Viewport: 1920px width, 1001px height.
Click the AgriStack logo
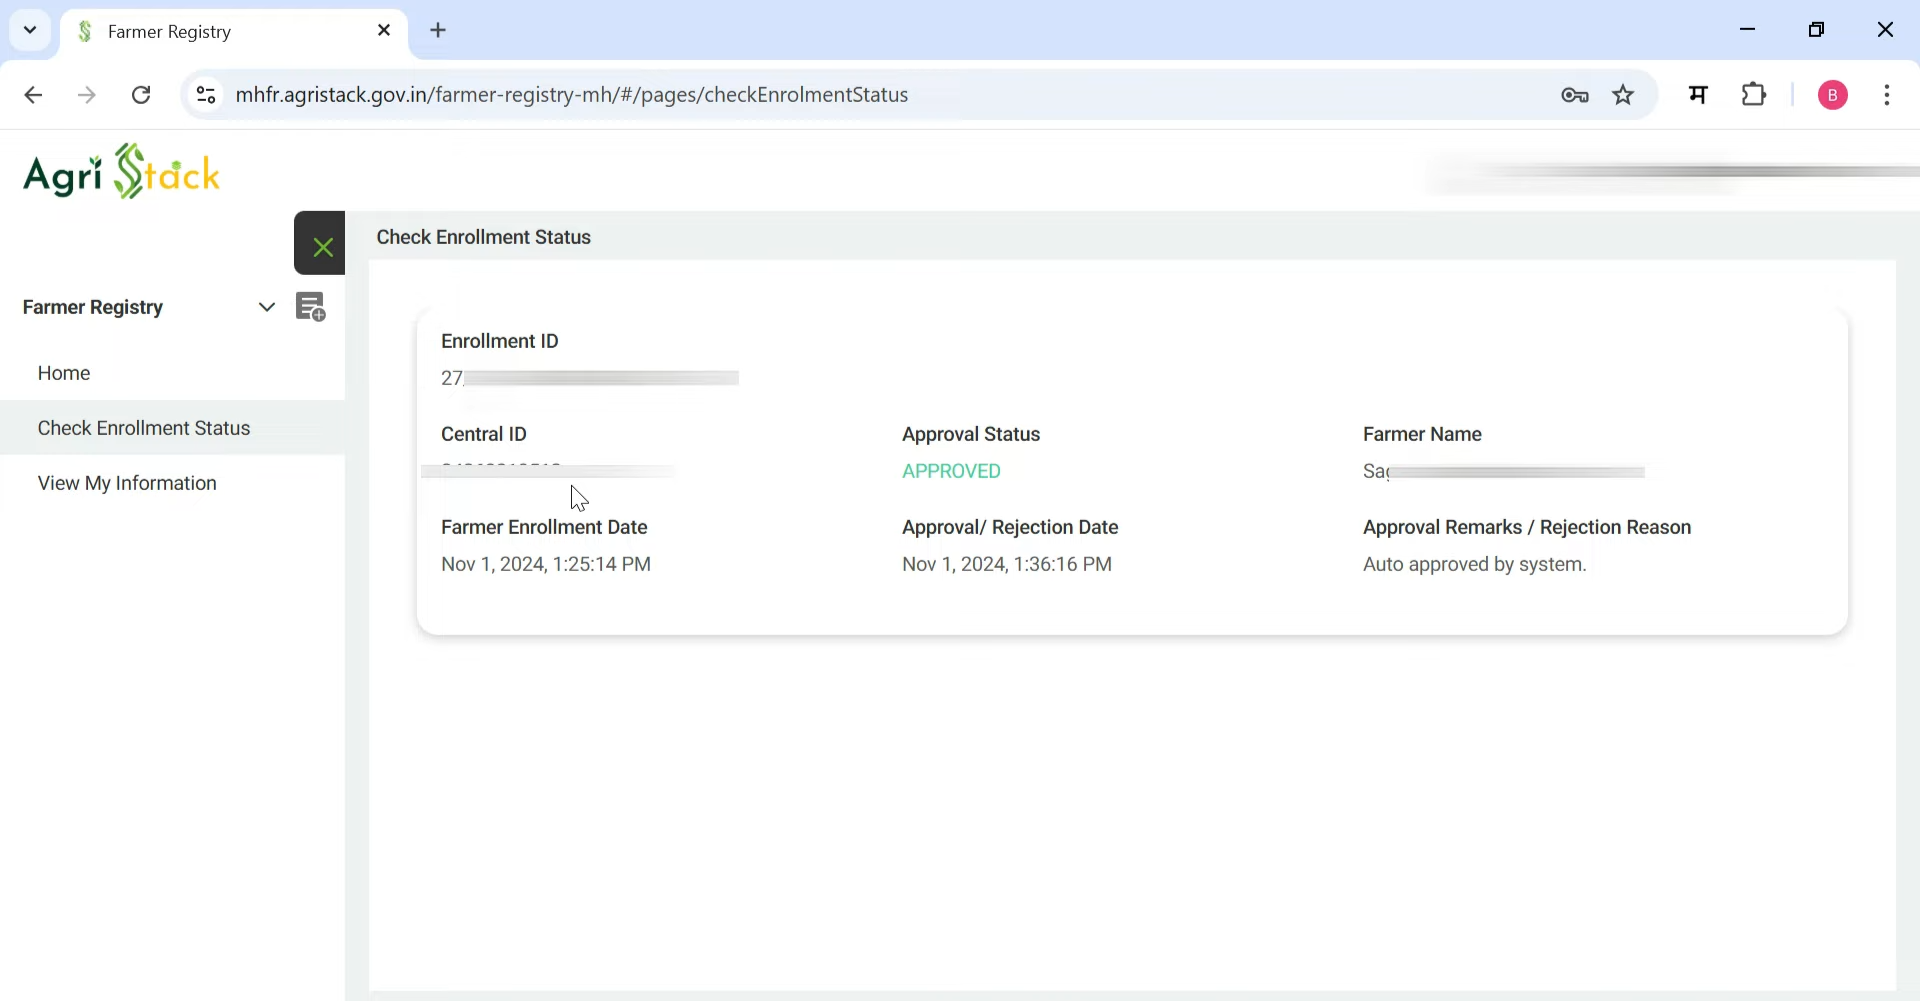point(122,171)
